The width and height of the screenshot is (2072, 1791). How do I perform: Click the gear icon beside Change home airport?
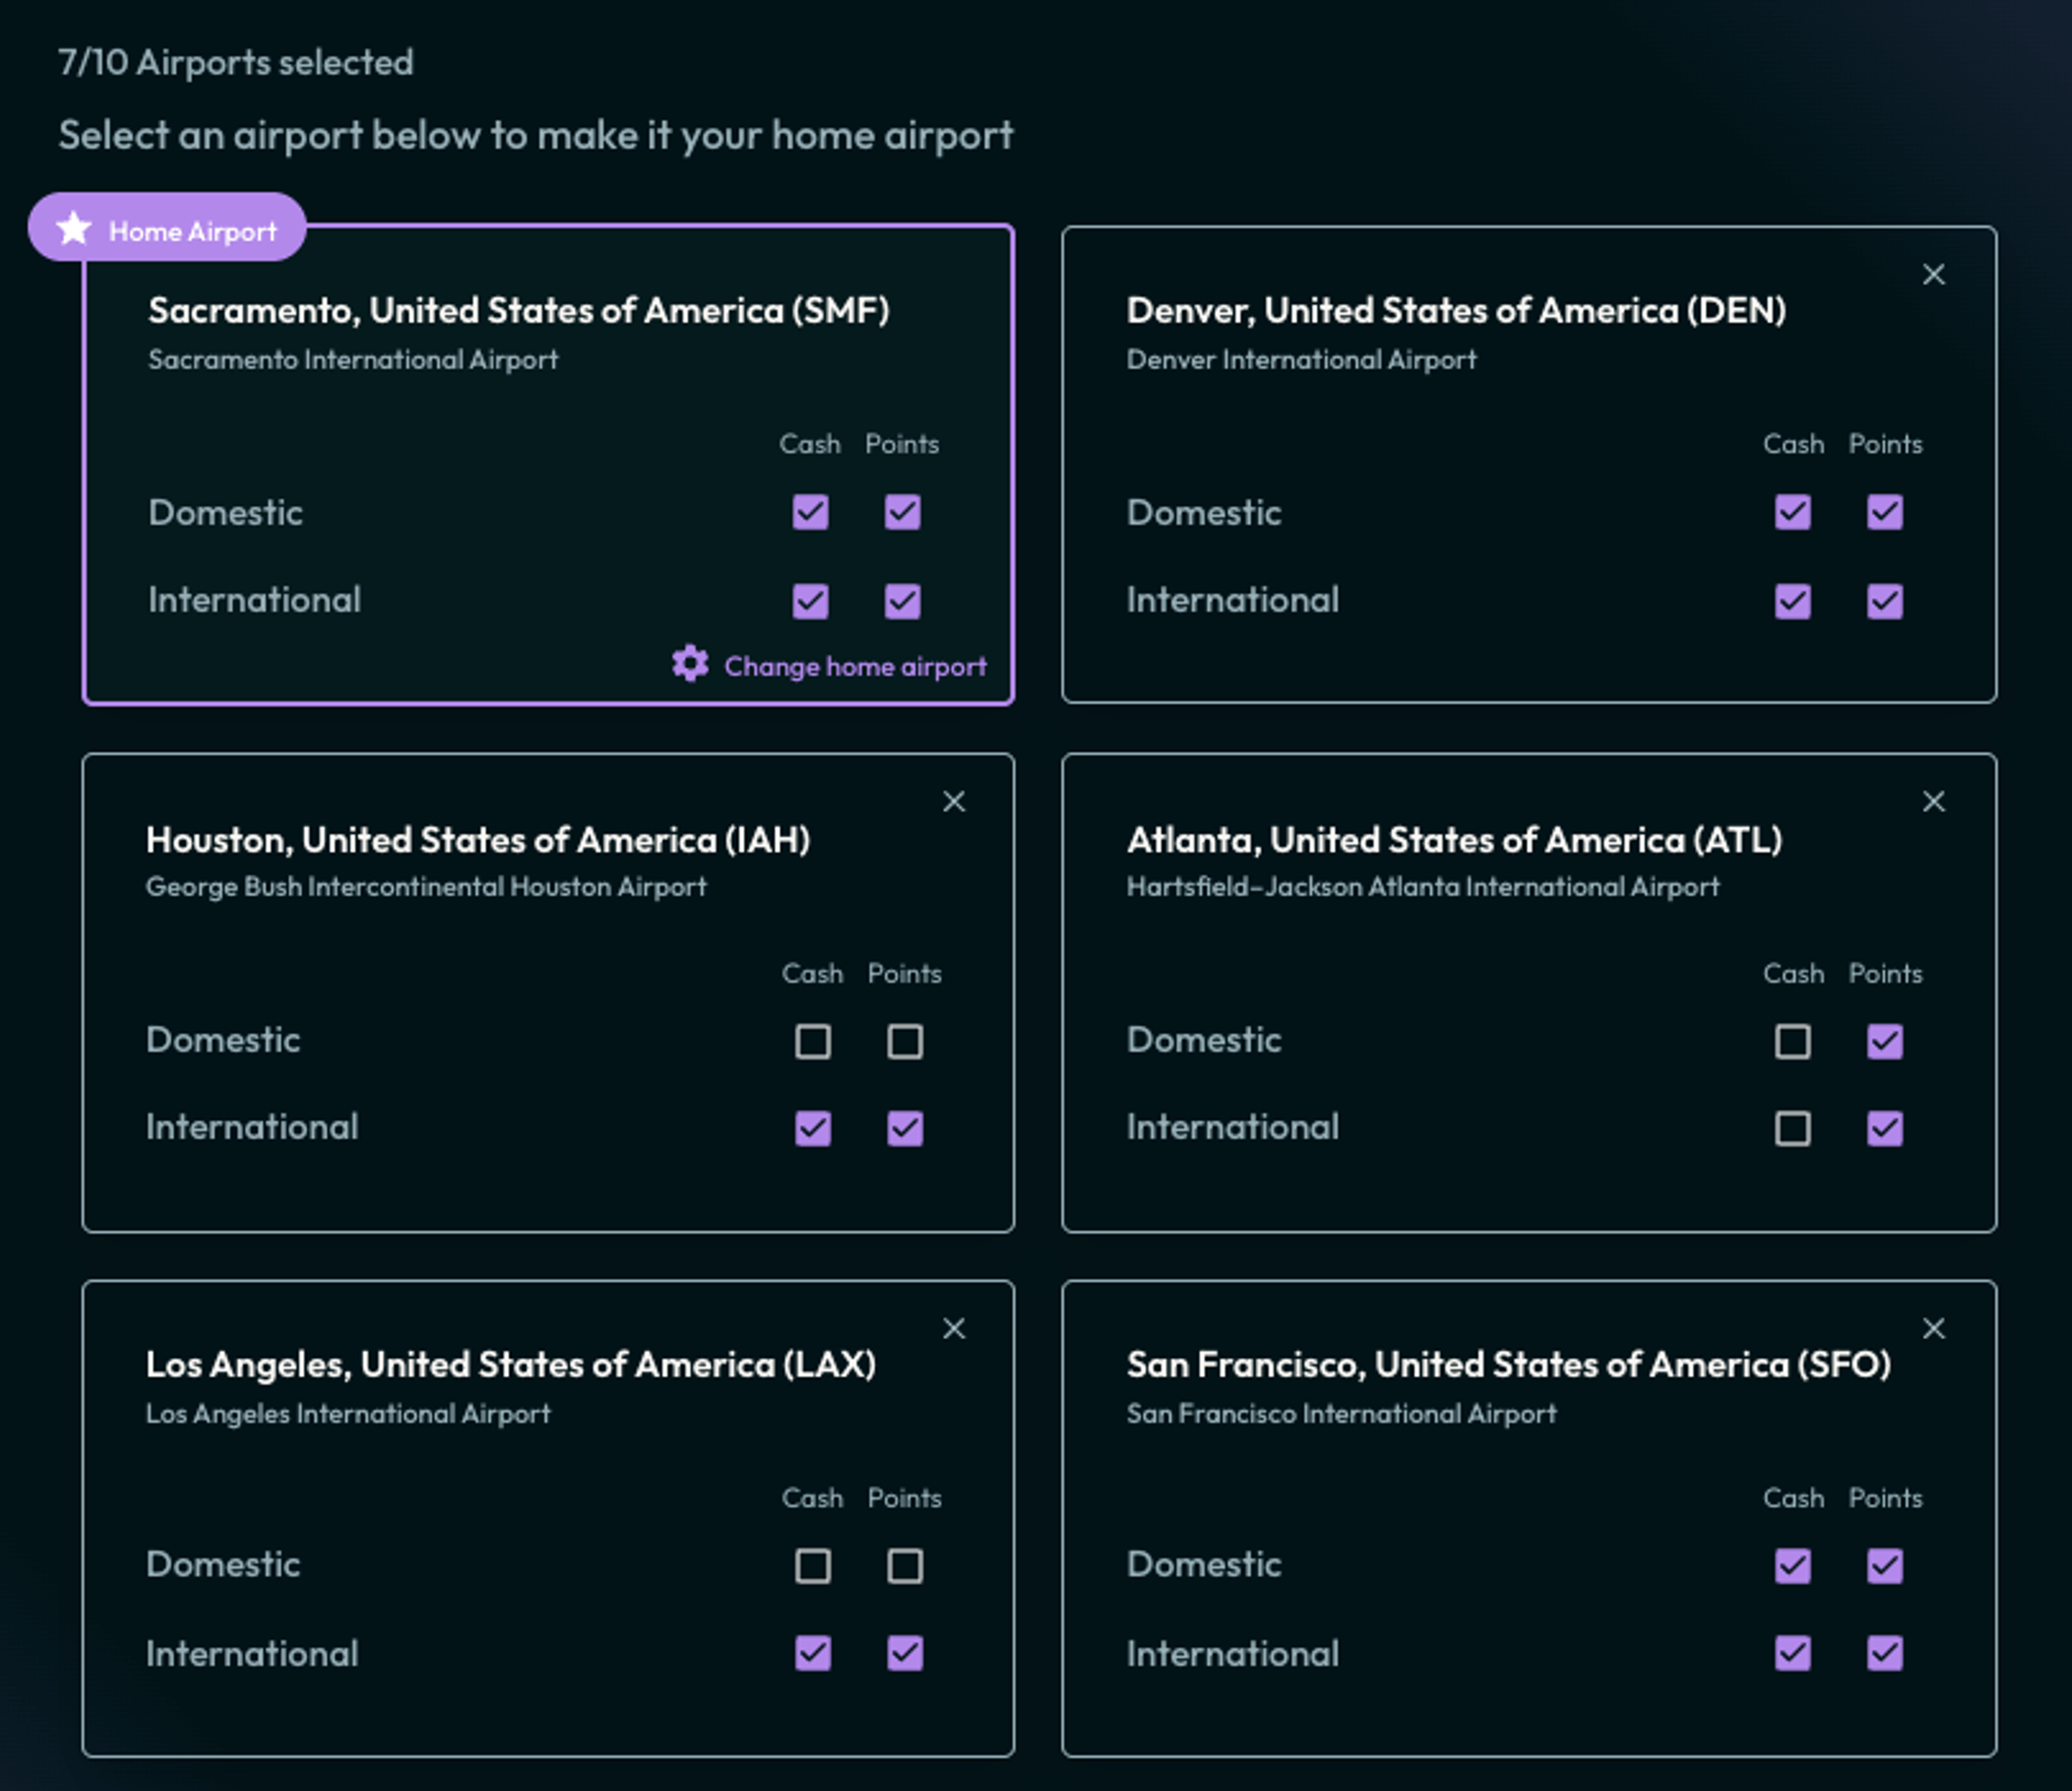pos(690,663)
